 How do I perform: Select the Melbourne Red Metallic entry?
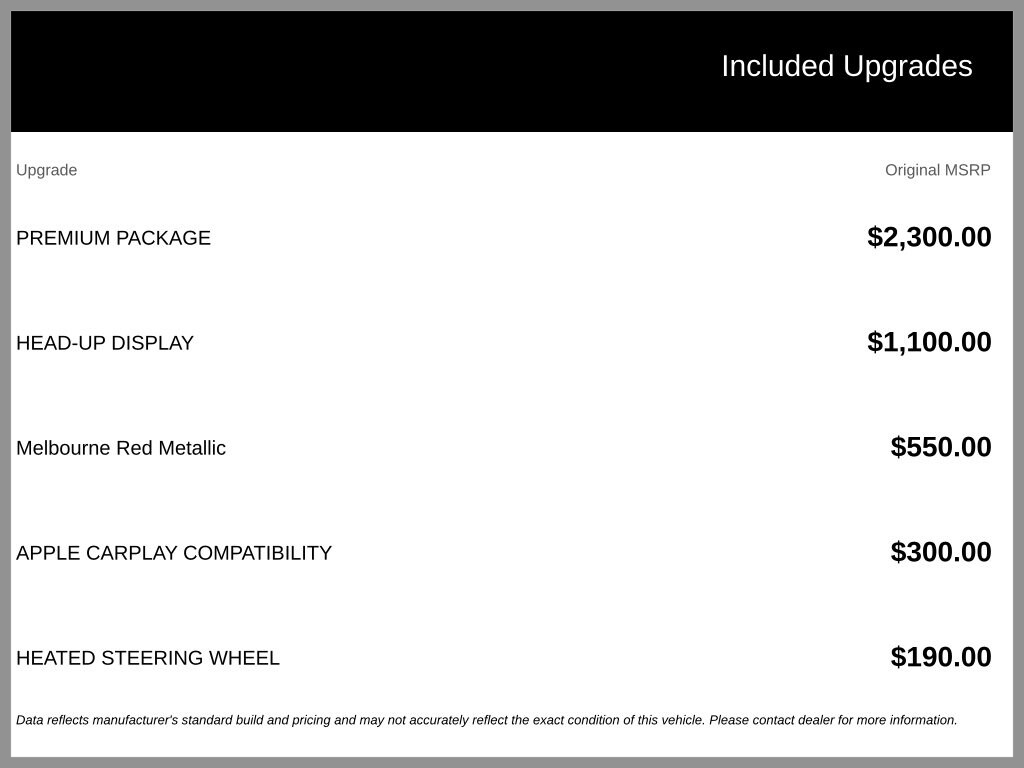121,448
